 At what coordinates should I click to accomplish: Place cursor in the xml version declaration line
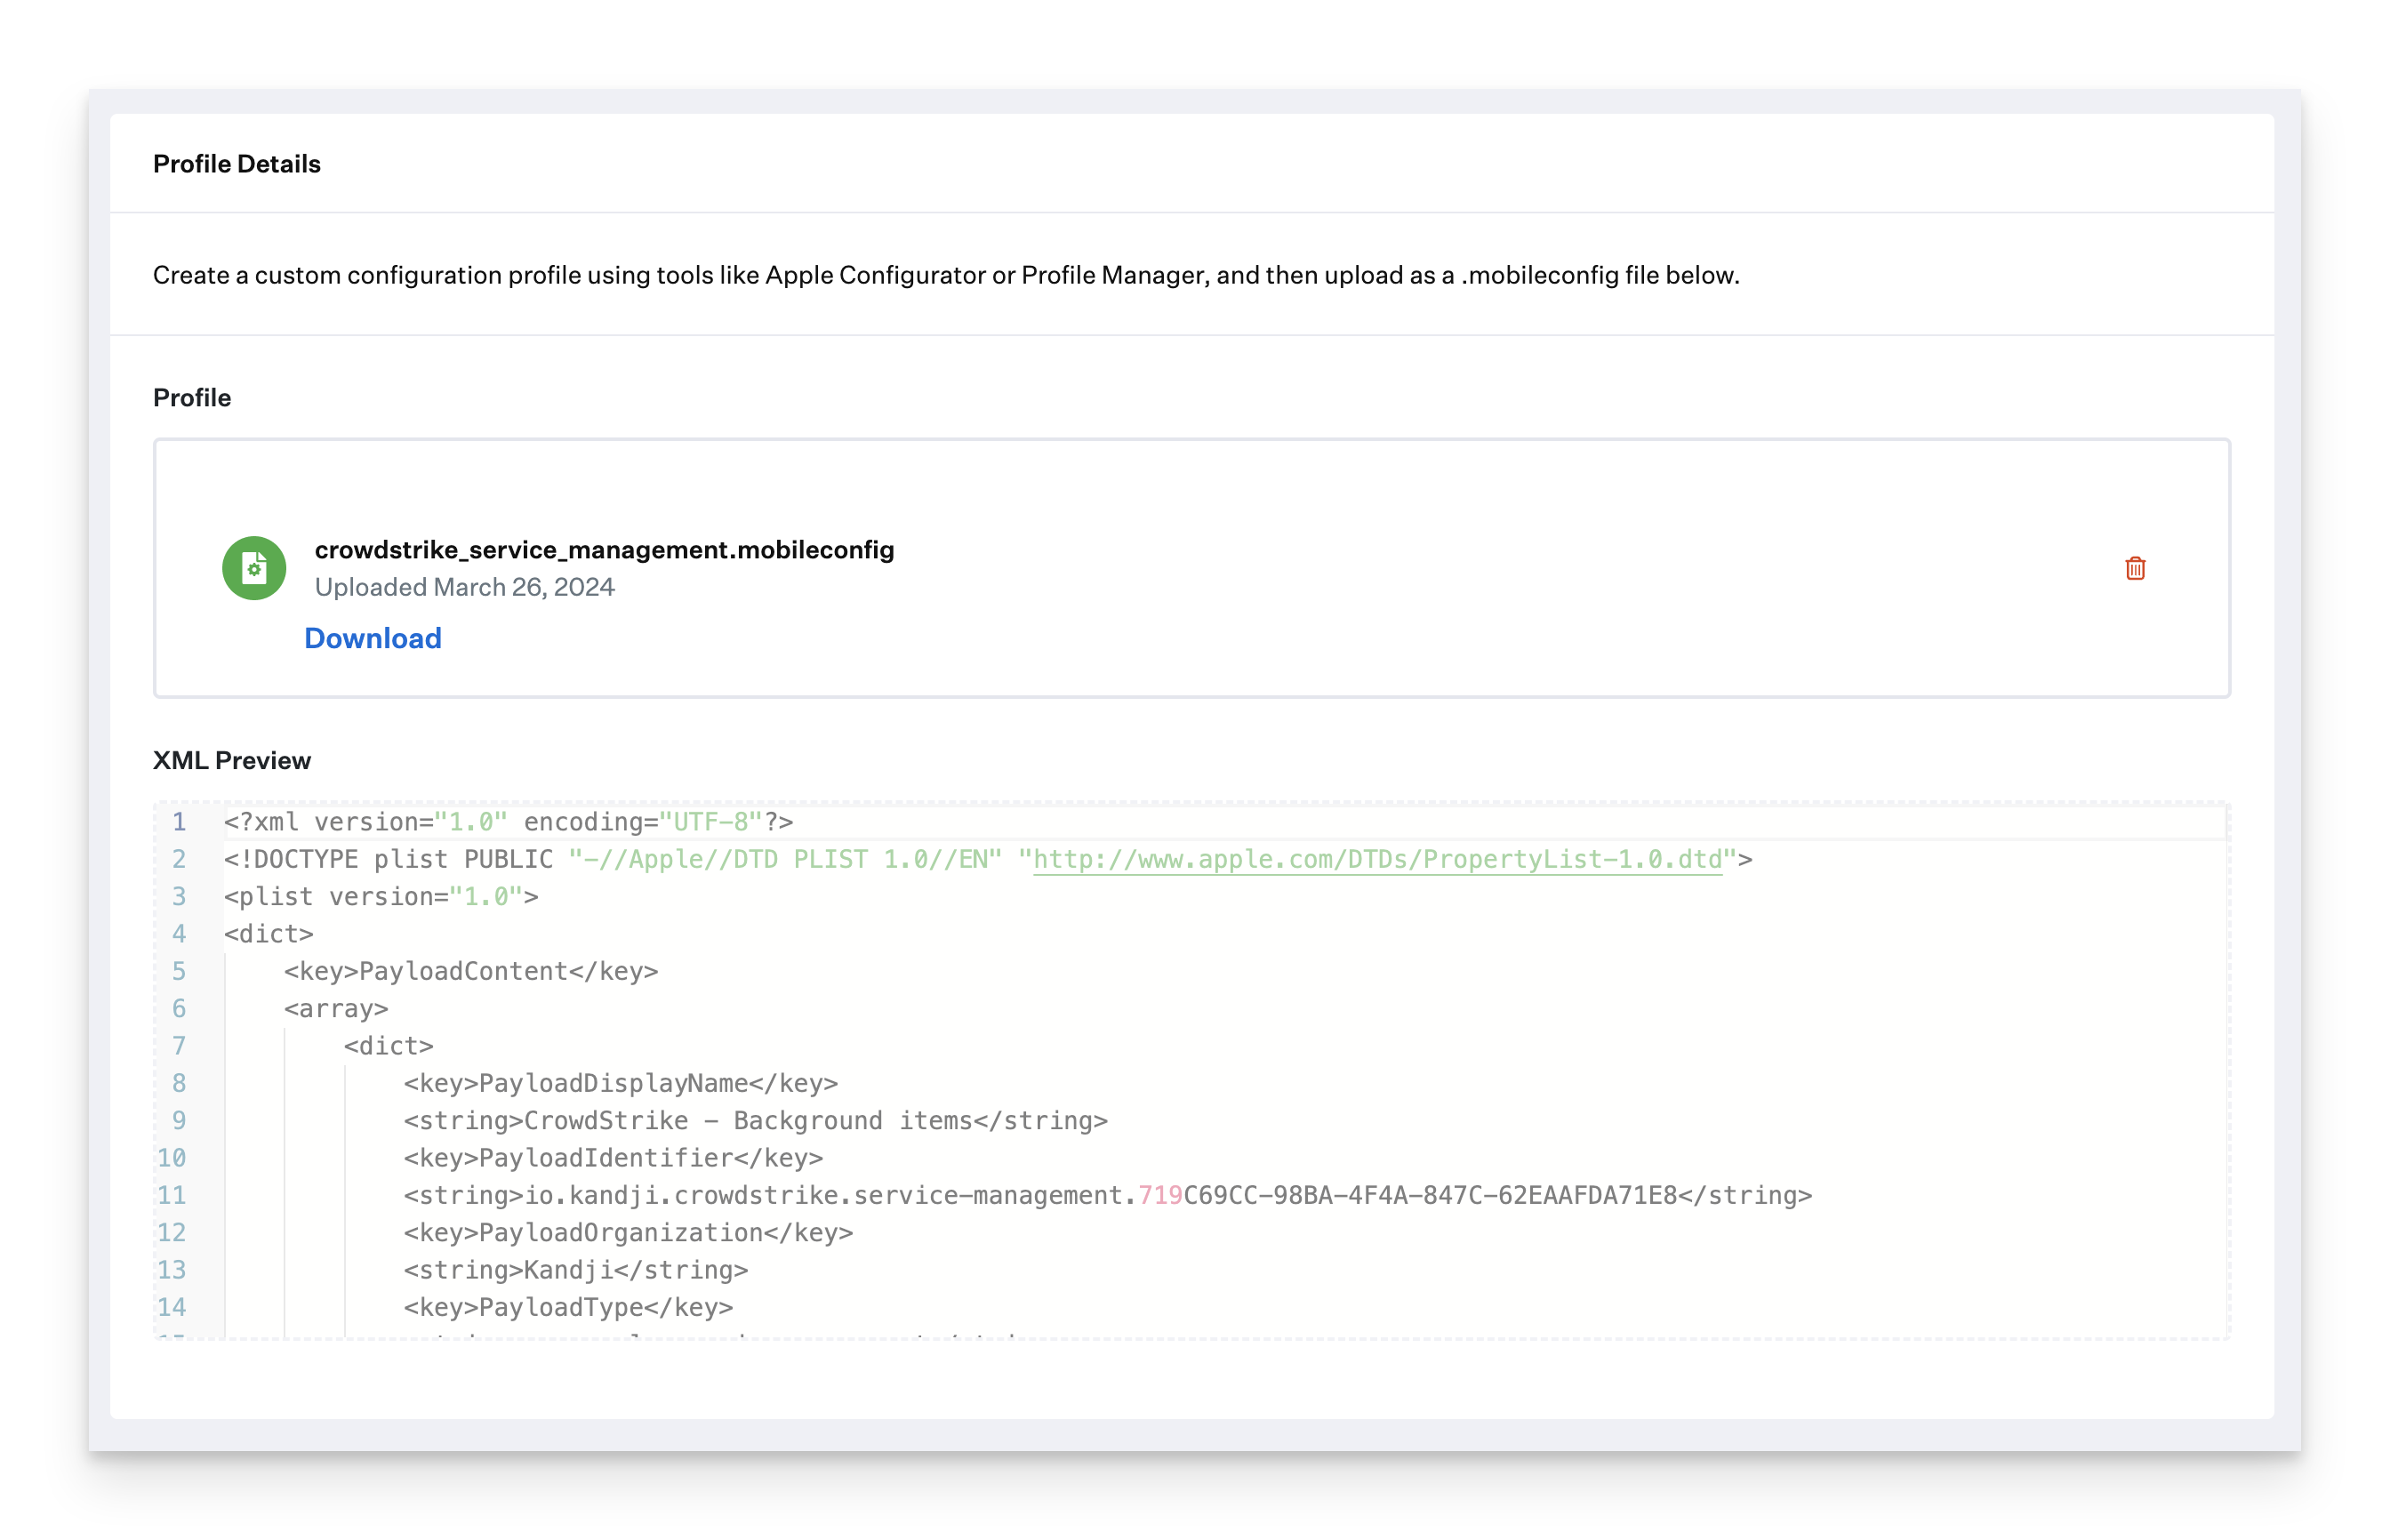(508, 822)
